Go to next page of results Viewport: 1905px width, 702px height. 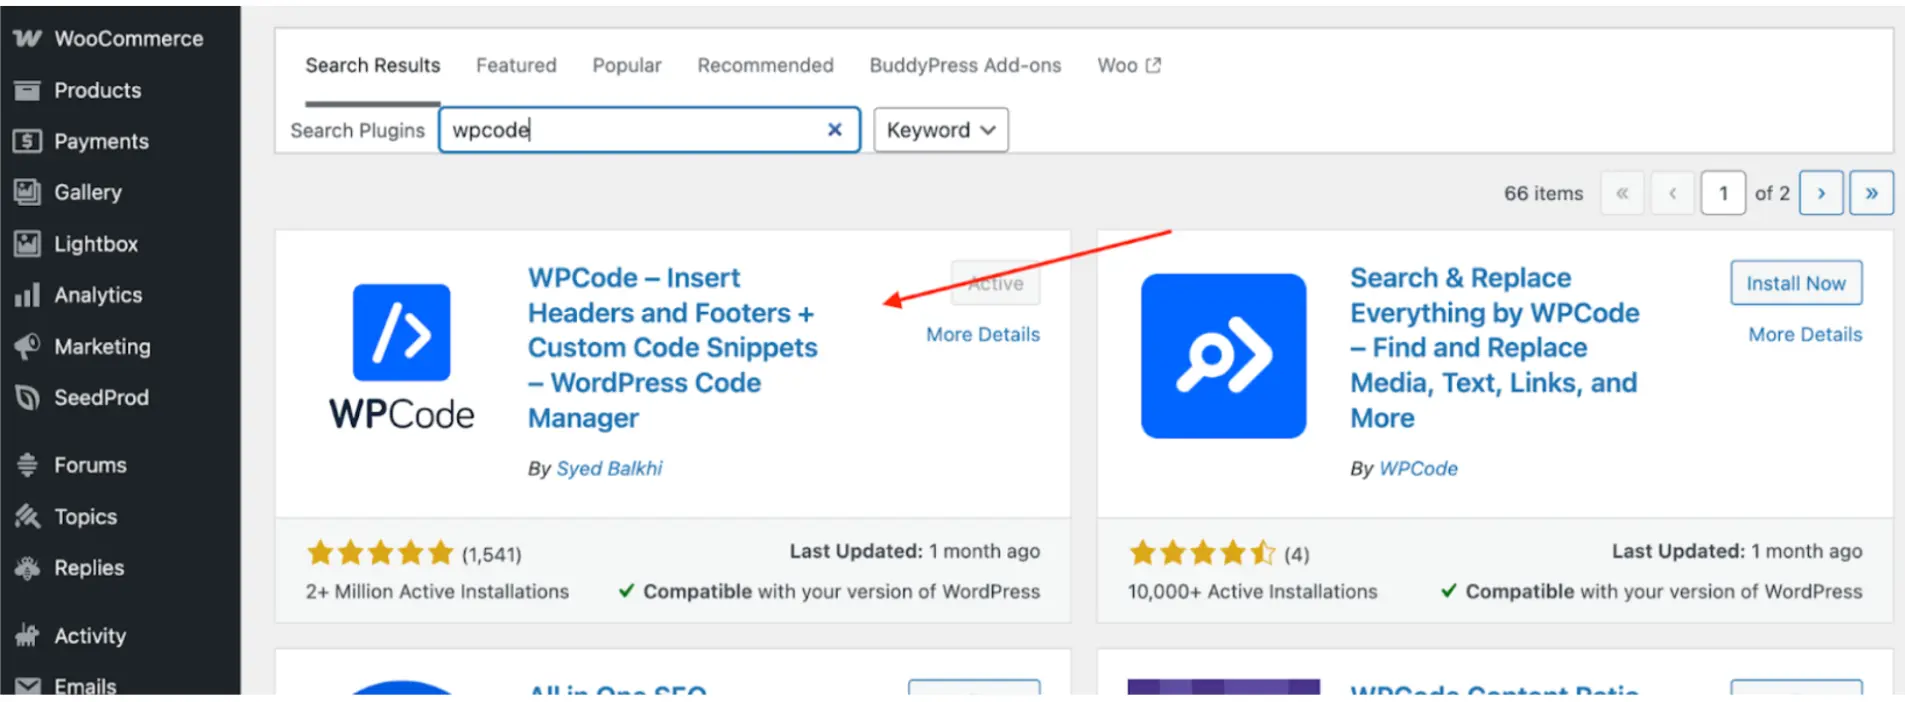point(1820,193)
